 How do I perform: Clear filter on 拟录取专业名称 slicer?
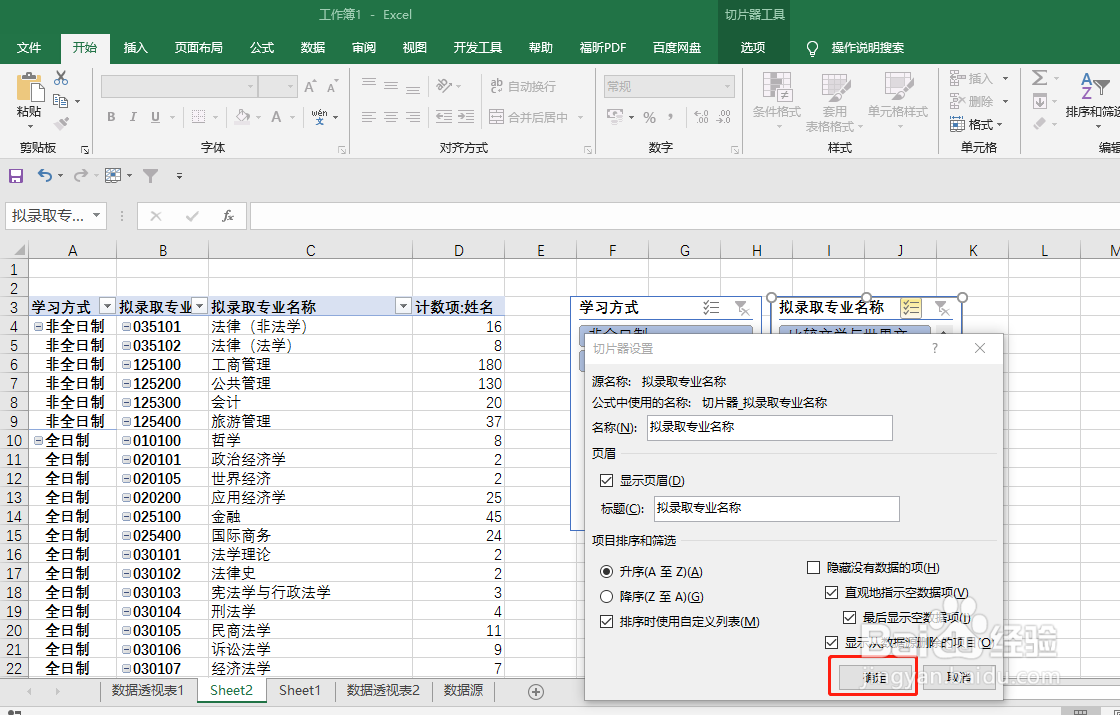941,308
